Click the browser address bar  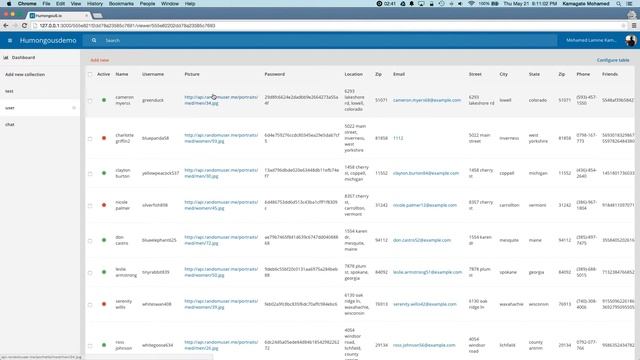pyautogui.click(x=327, y=25)
